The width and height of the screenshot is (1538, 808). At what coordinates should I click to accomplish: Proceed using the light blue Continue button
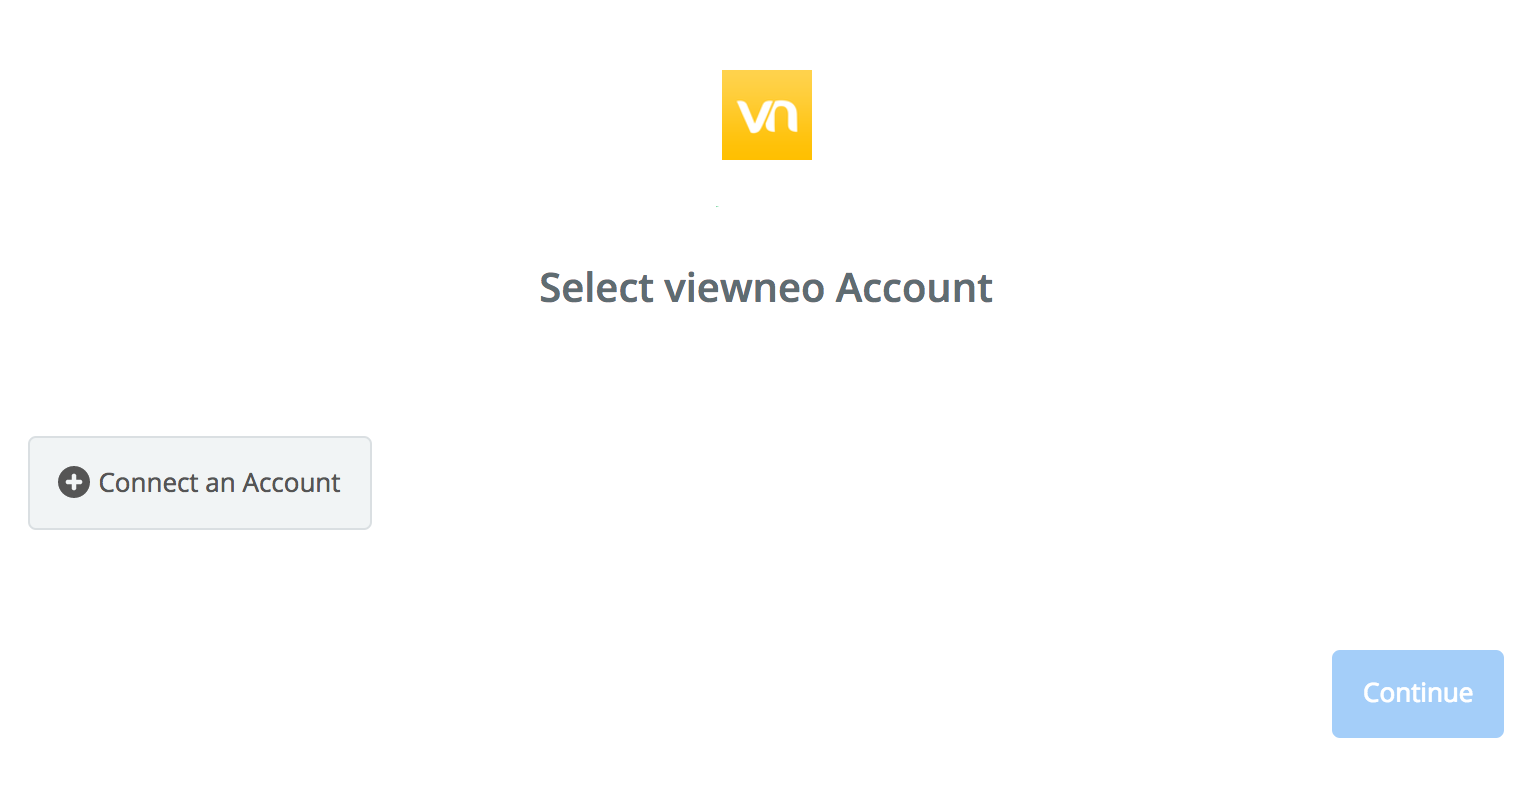[x=1418, y=694]
